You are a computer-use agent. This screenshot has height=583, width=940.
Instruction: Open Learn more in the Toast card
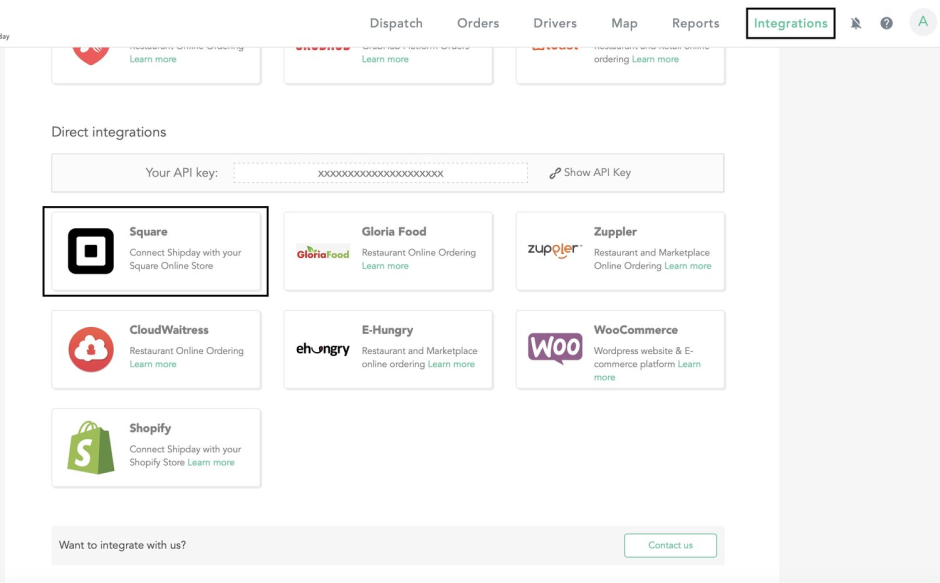(x=655, y=59)
